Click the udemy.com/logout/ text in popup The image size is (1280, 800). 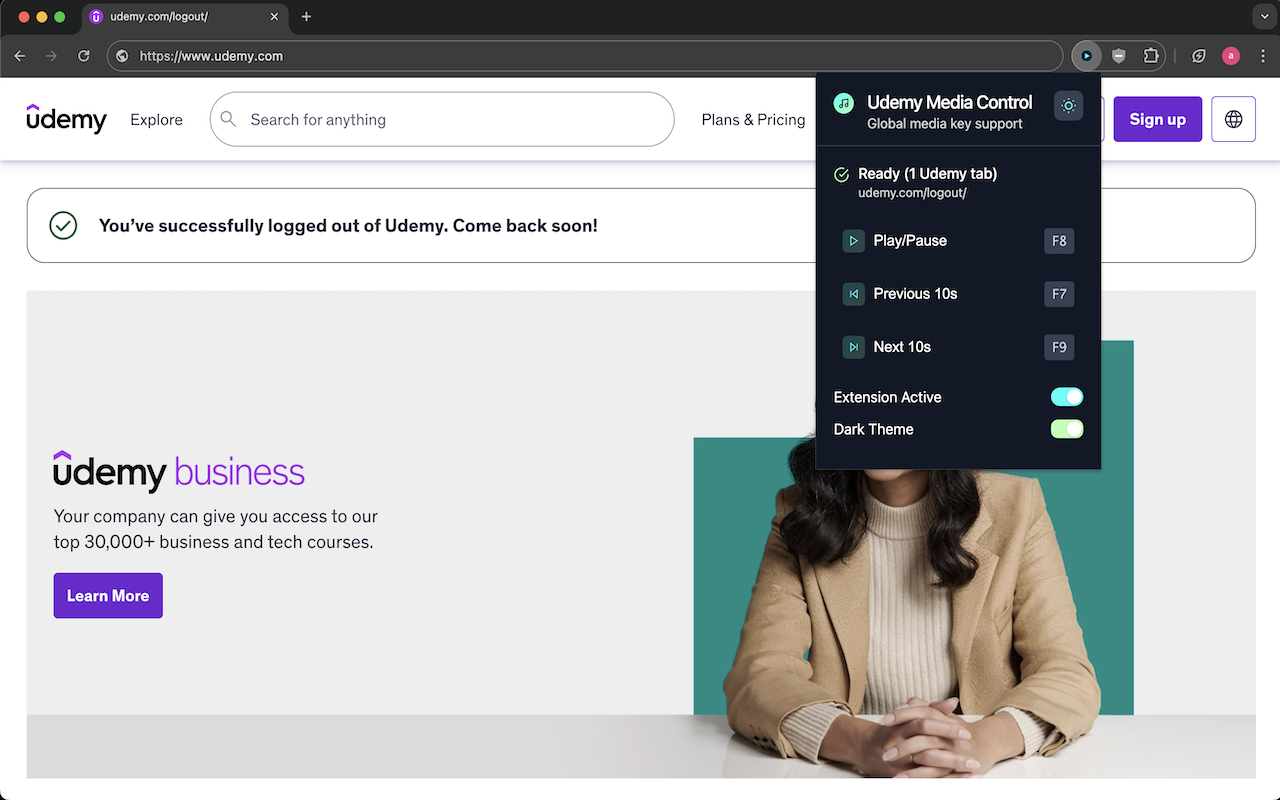(x=912, y=193)
